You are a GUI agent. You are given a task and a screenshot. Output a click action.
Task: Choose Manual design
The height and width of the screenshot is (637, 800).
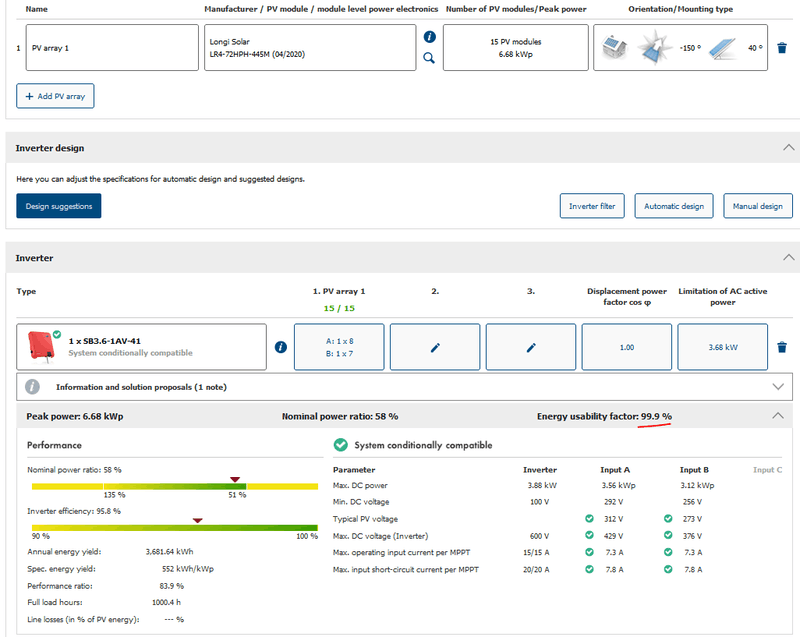pos(757,206)
